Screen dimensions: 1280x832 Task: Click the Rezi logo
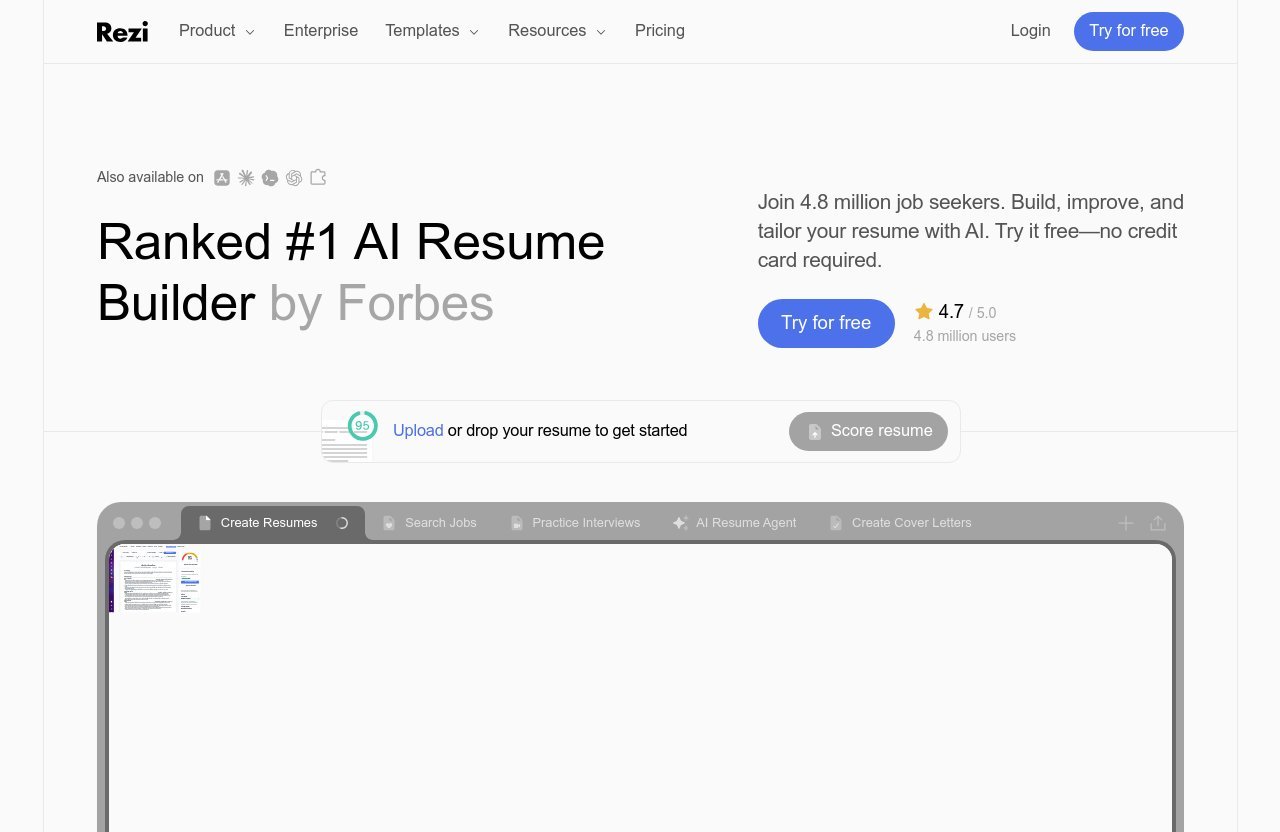(x=122, y=32)
